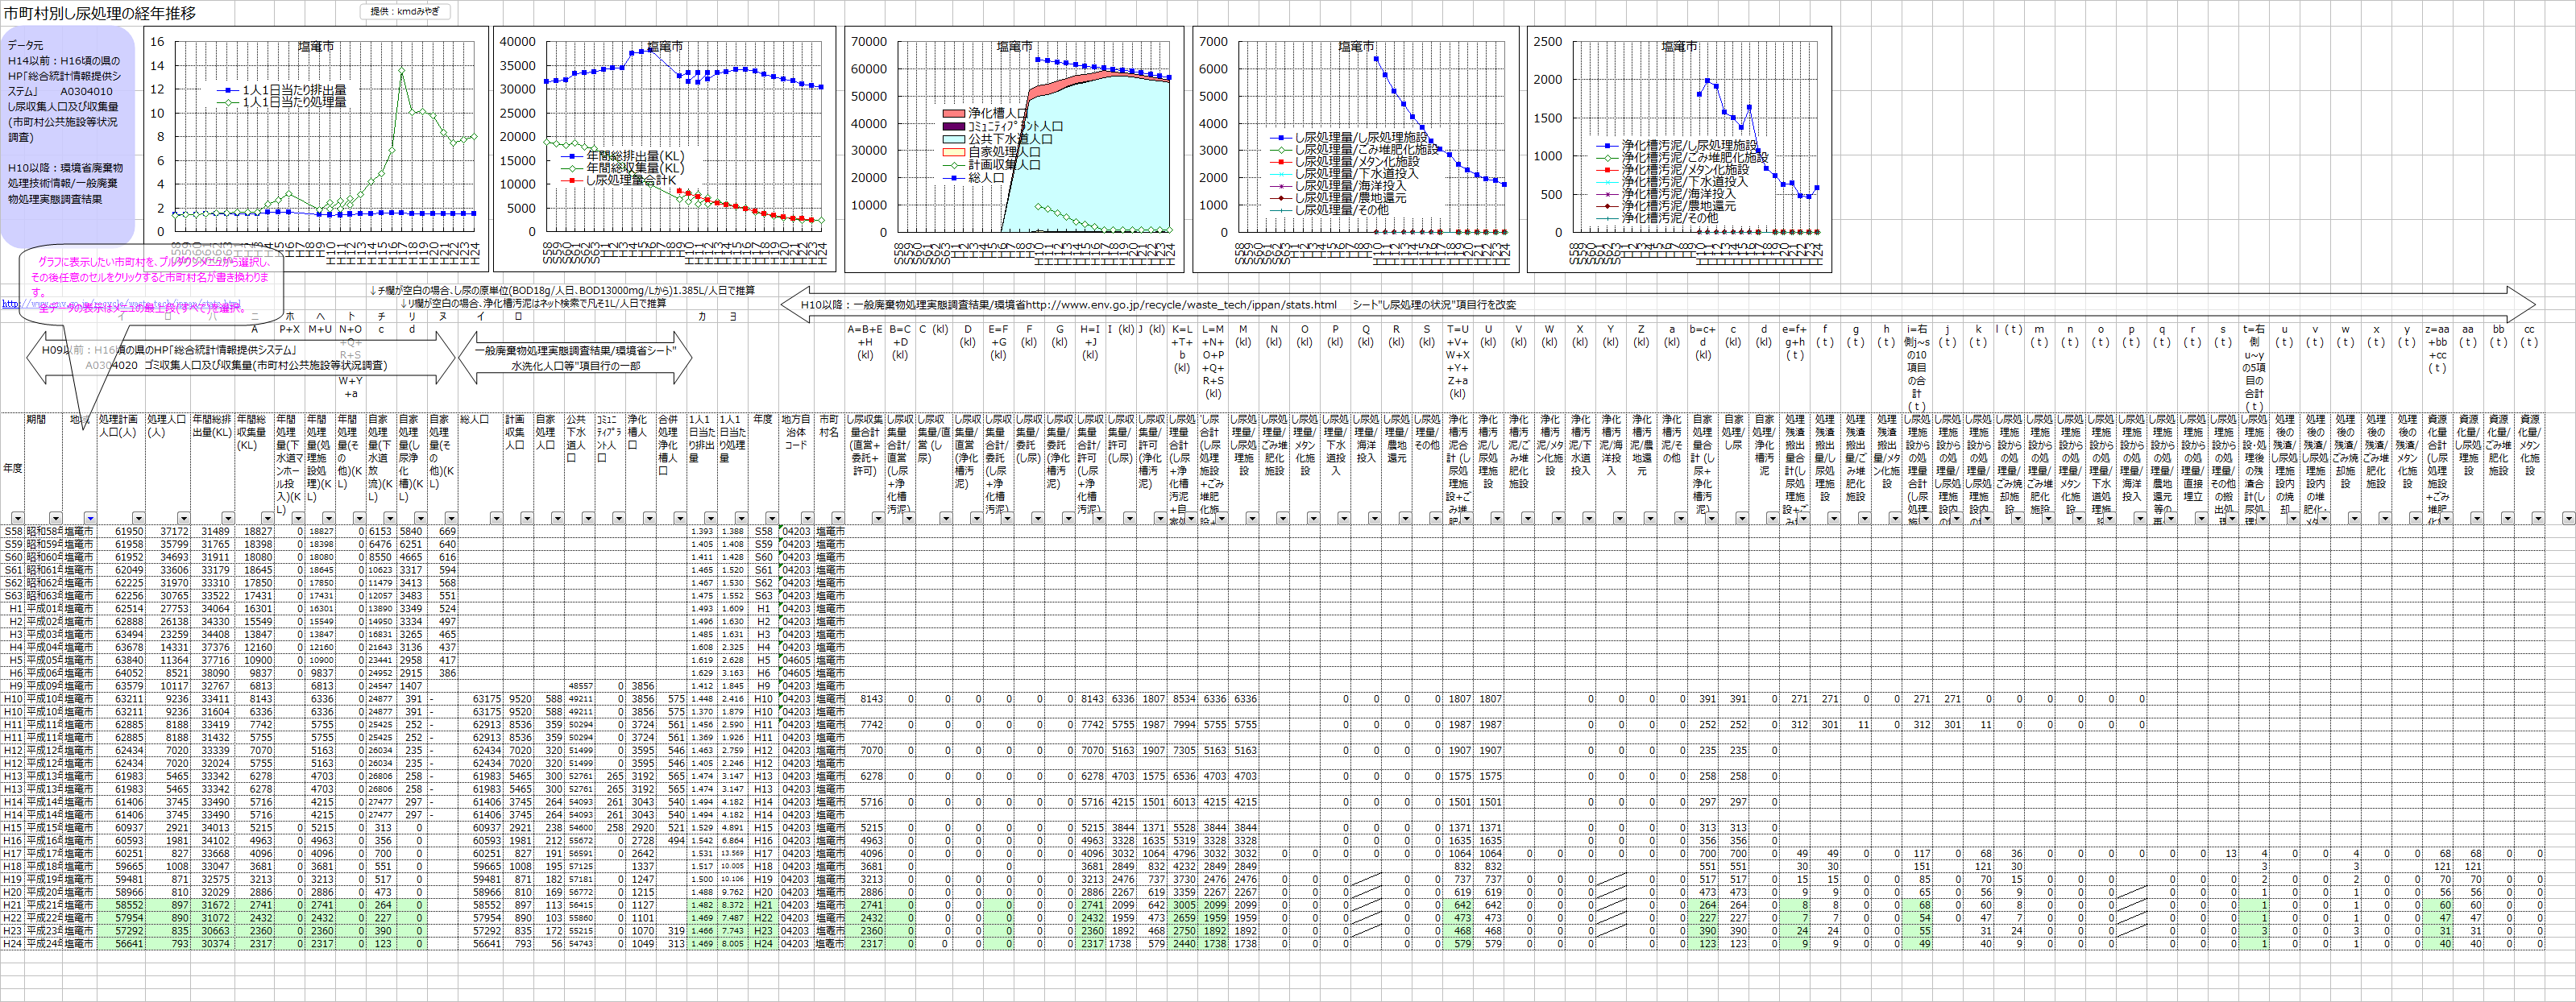Click the note starting ↓チ欄が空白の場合

coord(562,291)
